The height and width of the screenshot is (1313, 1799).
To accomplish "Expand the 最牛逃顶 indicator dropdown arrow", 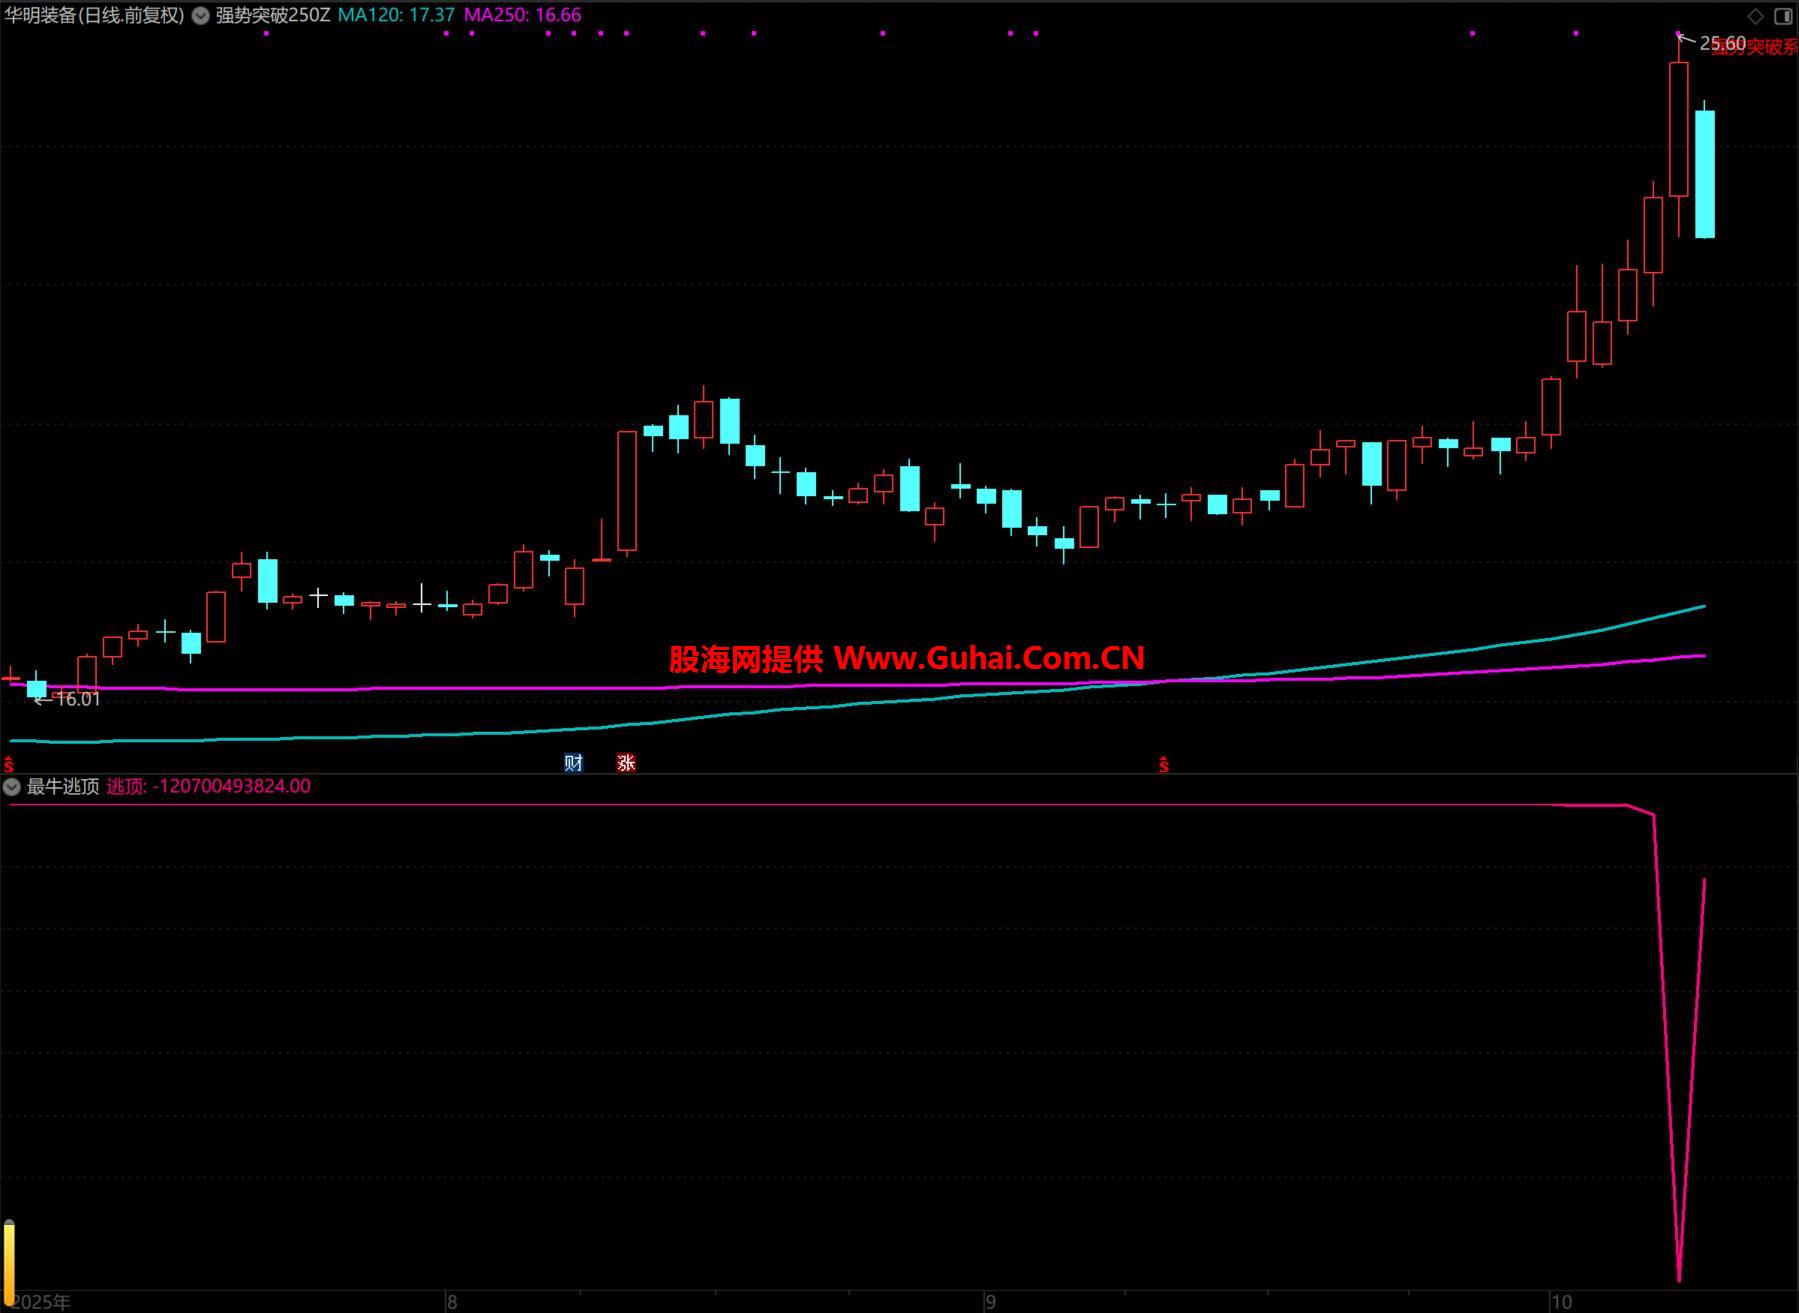I will pos(12,787).
